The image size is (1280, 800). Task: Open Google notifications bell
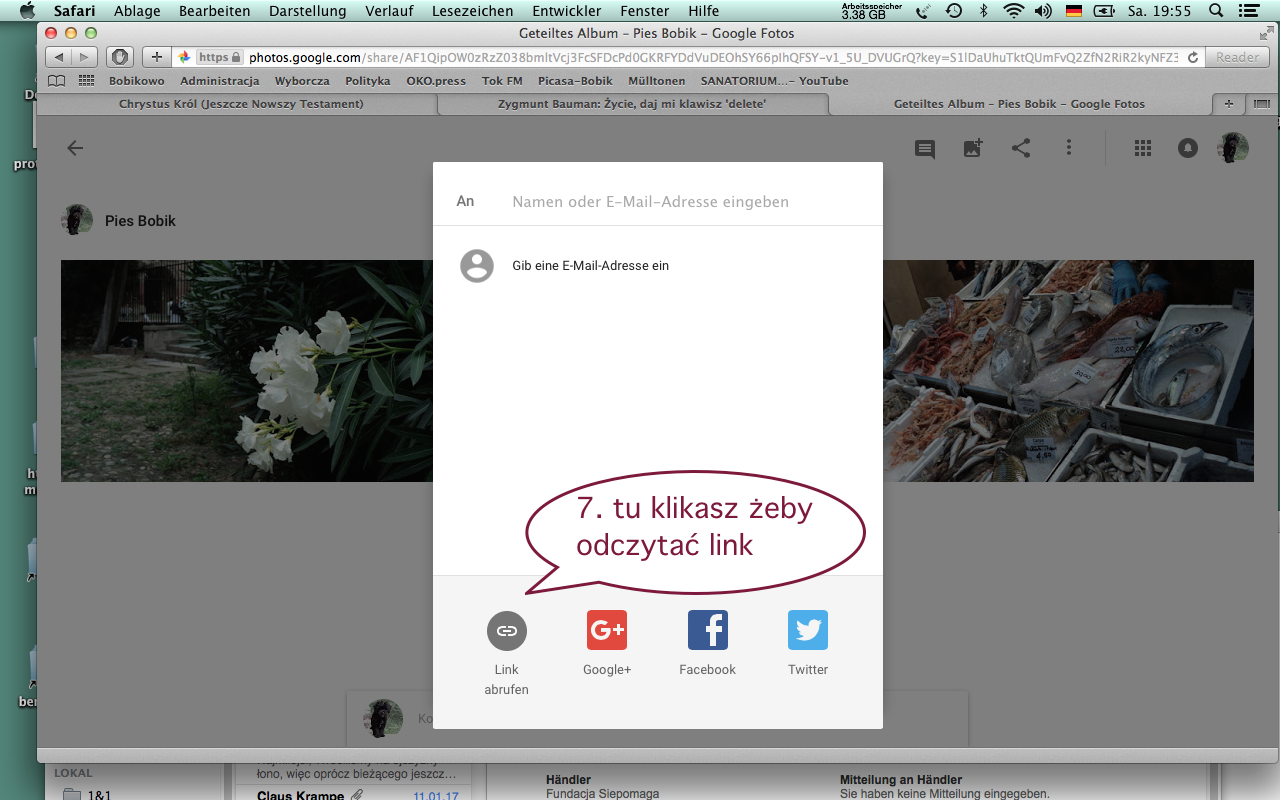(1188, 148)
